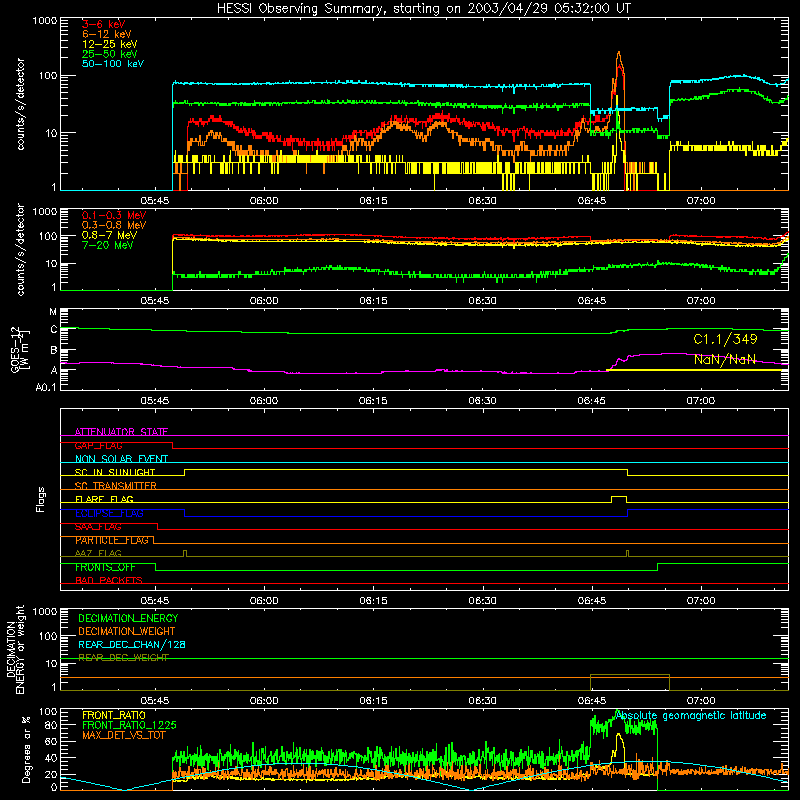Image resolution: width=800 pixels, height=800 pixels.
Task: Select the 3-6 keV legend label
Action: [104, 24]
